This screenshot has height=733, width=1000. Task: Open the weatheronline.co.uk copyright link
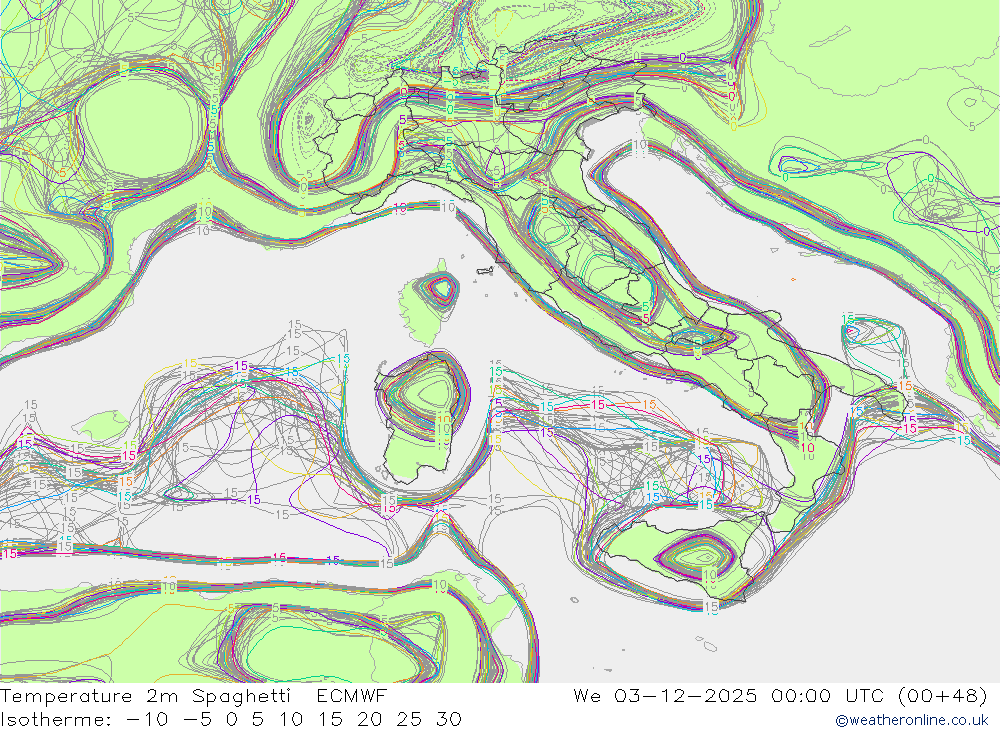912,720
